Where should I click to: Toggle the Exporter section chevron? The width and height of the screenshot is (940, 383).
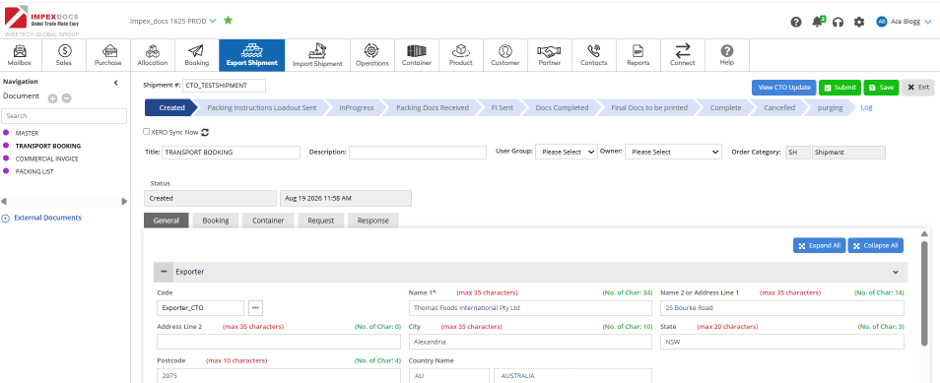pyautogui.click(x=896, y=272)
